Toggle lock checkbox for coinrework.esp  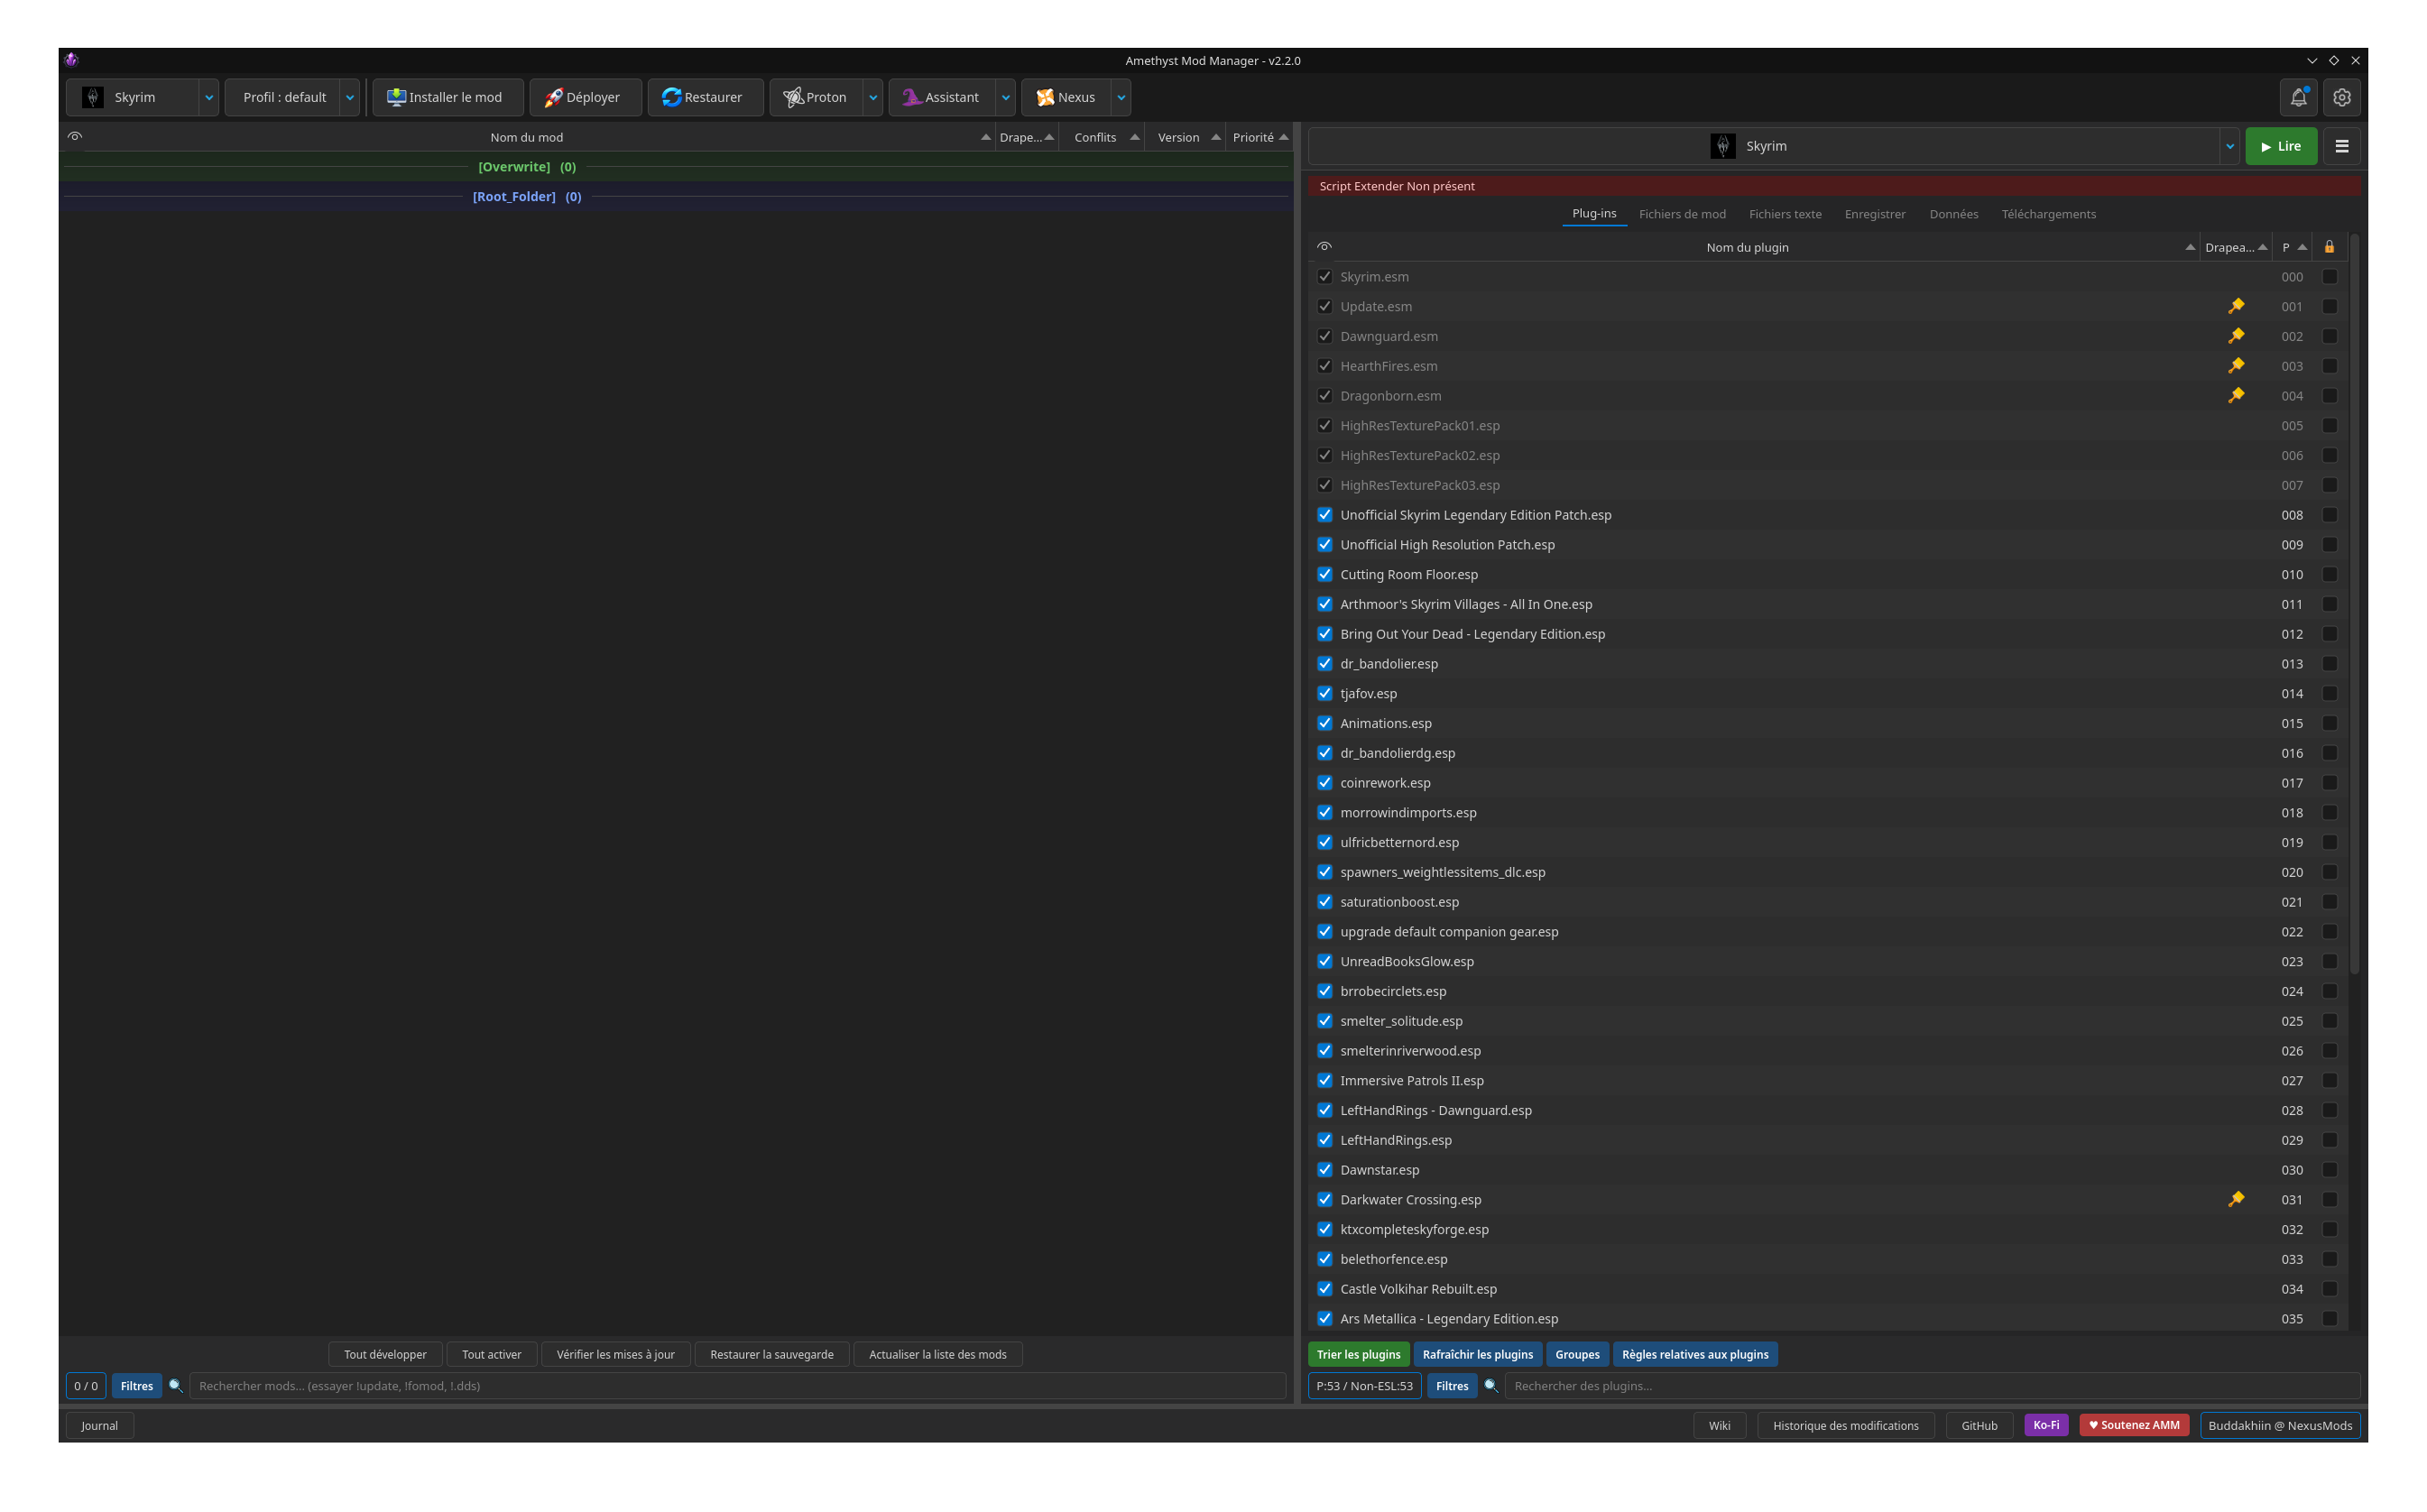[x=2329, y=783]
